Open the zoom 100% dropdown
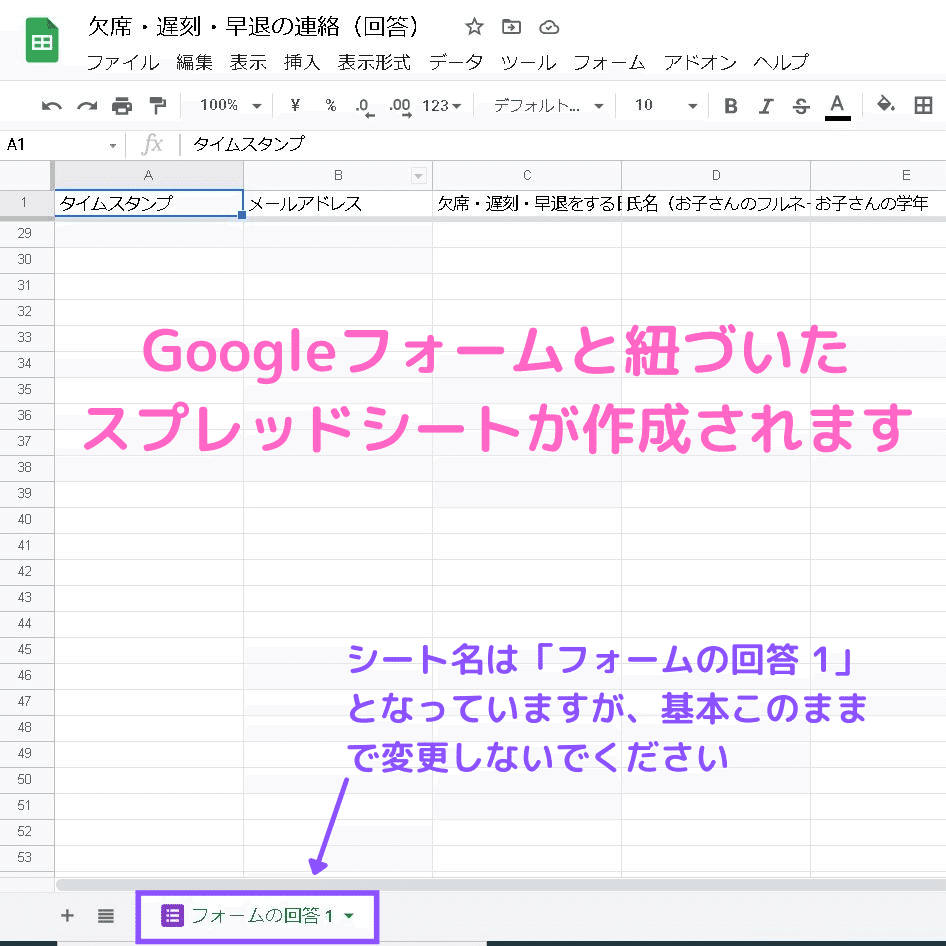 click(x=230, y=106)
